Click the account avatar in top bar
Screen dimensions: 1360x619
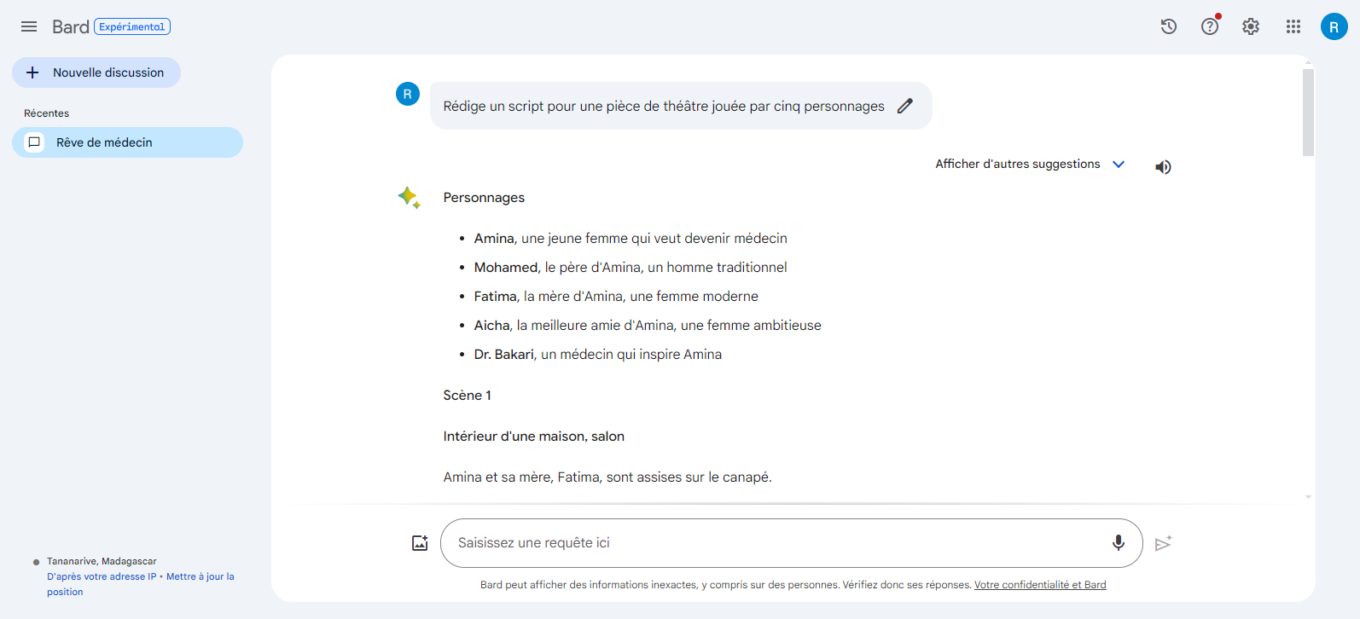click(x=1334, y=27)
